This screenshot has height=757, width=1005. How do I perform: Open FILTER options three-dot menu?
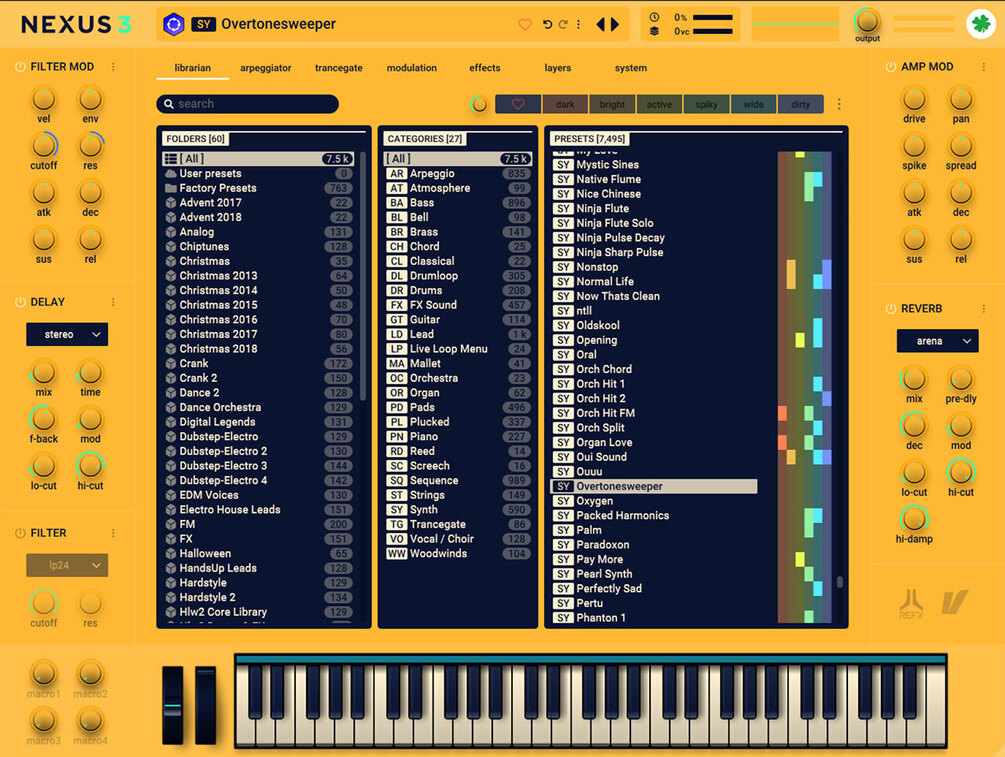pos(113,533)
